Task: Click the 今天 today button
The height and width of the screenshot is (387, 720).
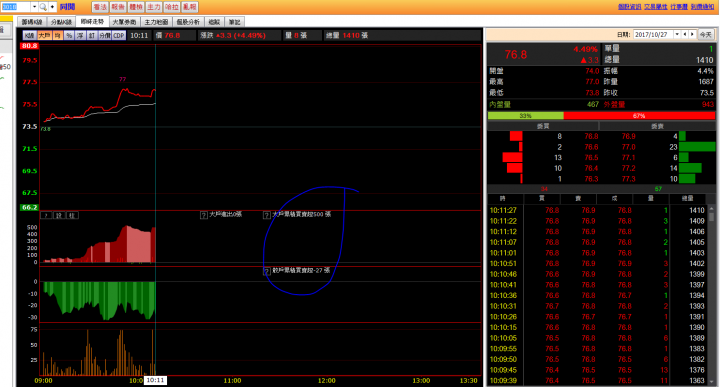Action: [x=705, y=34]
